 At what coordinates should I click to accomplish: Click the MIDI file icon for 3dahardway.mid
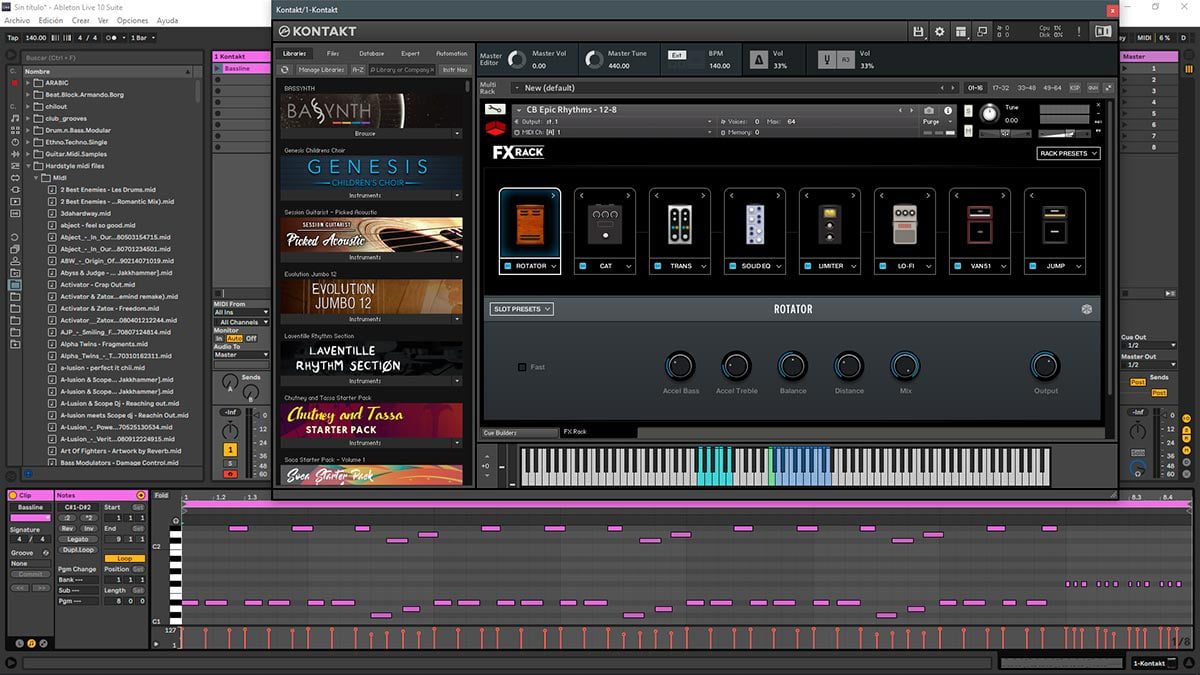pos(52,212)
